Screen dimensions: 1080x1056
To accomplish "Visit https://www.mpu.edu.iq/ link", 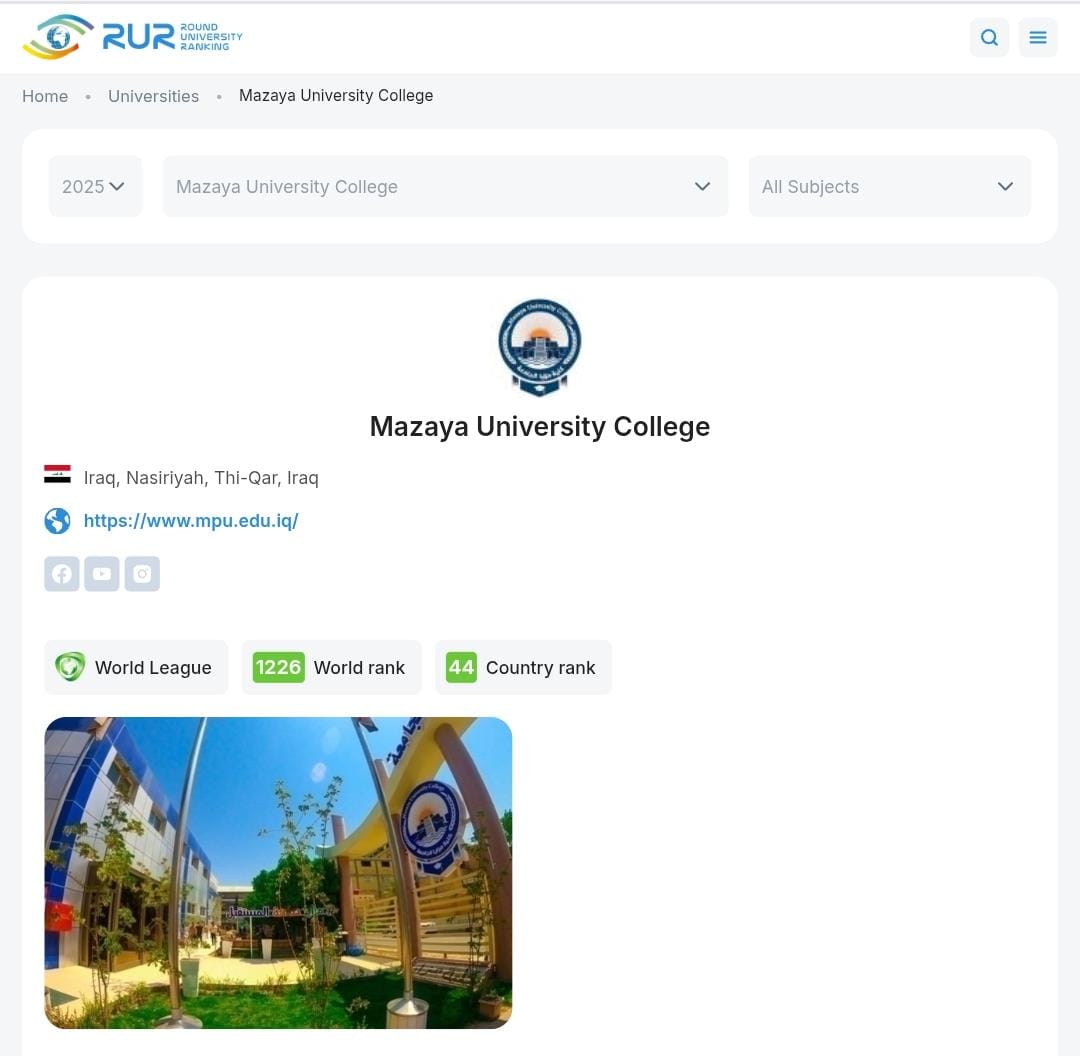I will 191,521.
